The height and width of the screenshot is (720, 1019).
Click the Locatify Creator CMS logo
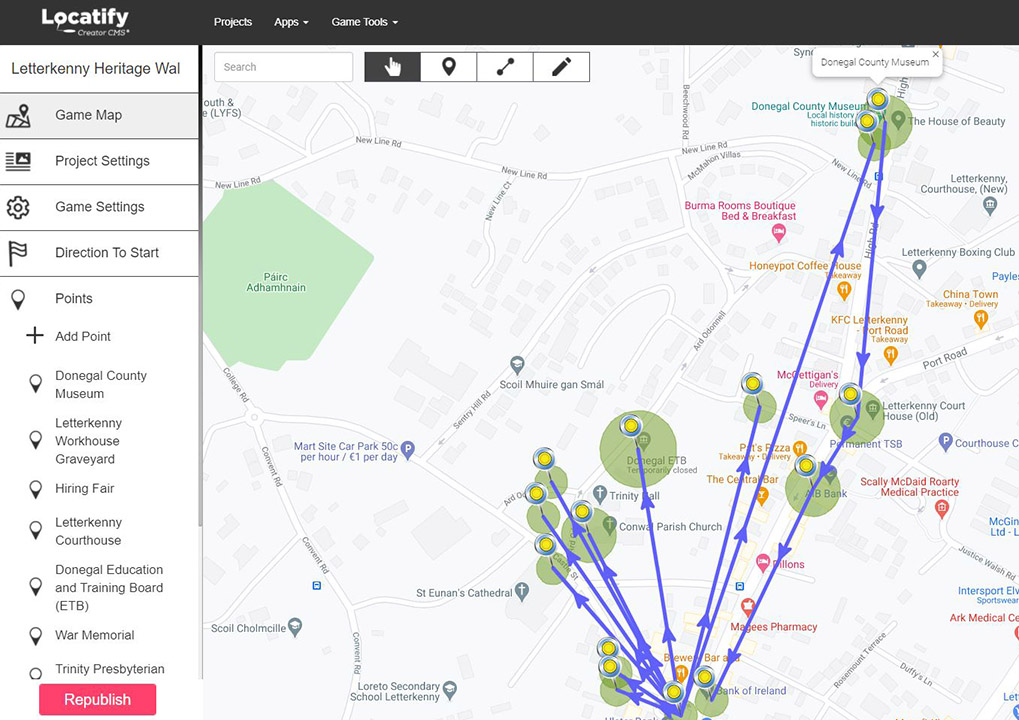pyautogui.click(x=85, y=22)
